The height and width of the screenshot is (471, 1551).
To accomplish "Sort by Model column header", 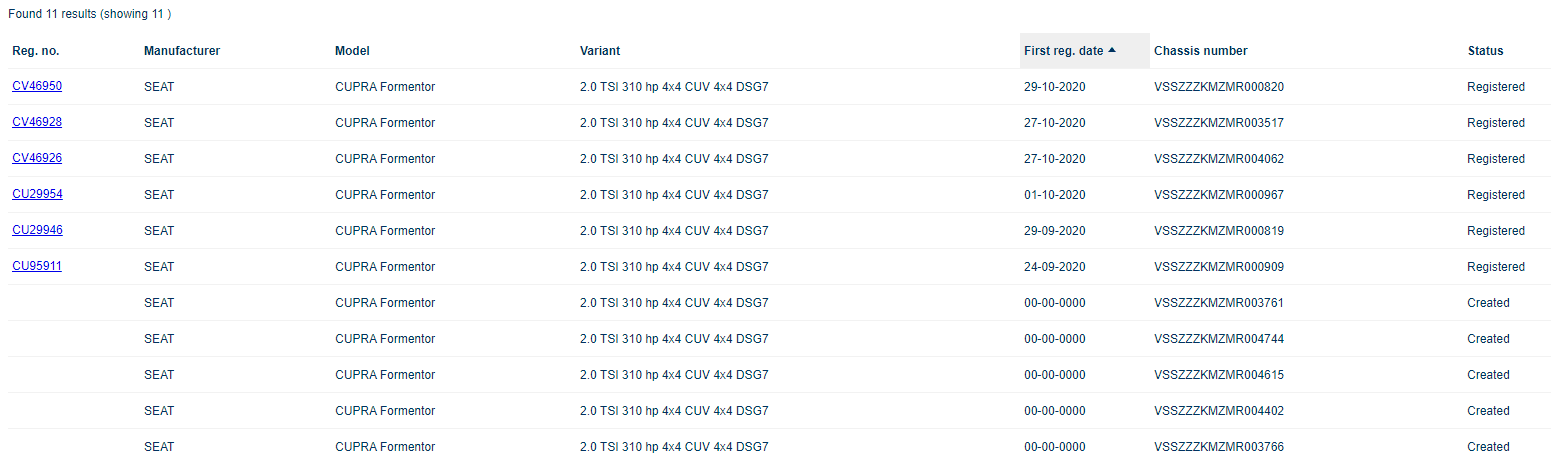I will click(x=352, y=51).
